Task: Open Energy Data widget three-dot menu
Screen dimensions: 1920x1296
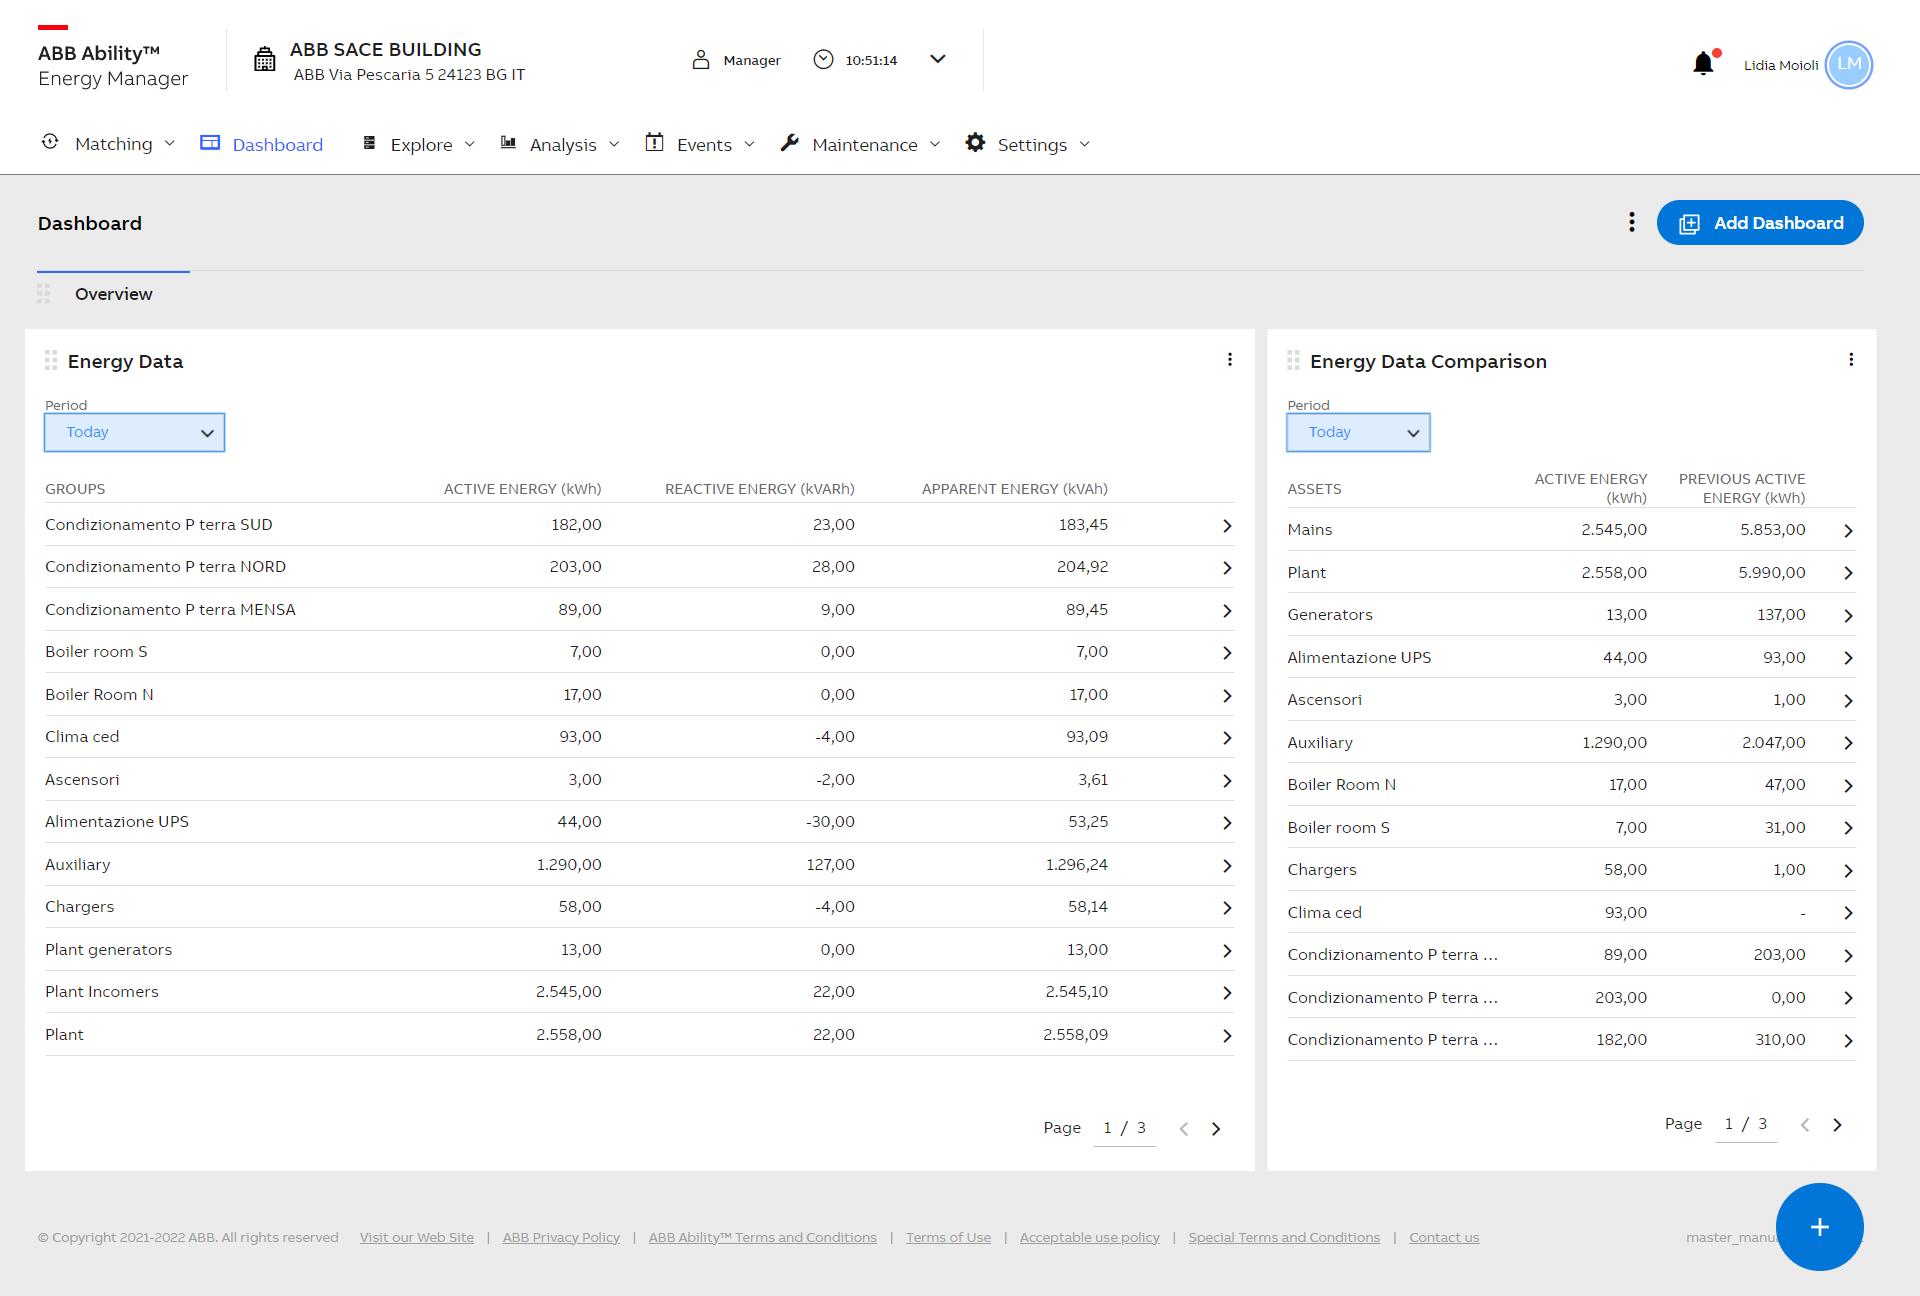Action: click(x=1230, y=360)
